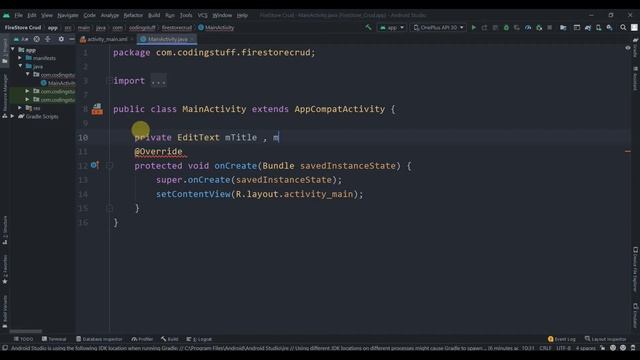Open the Build tool window tab

(169, 339)
